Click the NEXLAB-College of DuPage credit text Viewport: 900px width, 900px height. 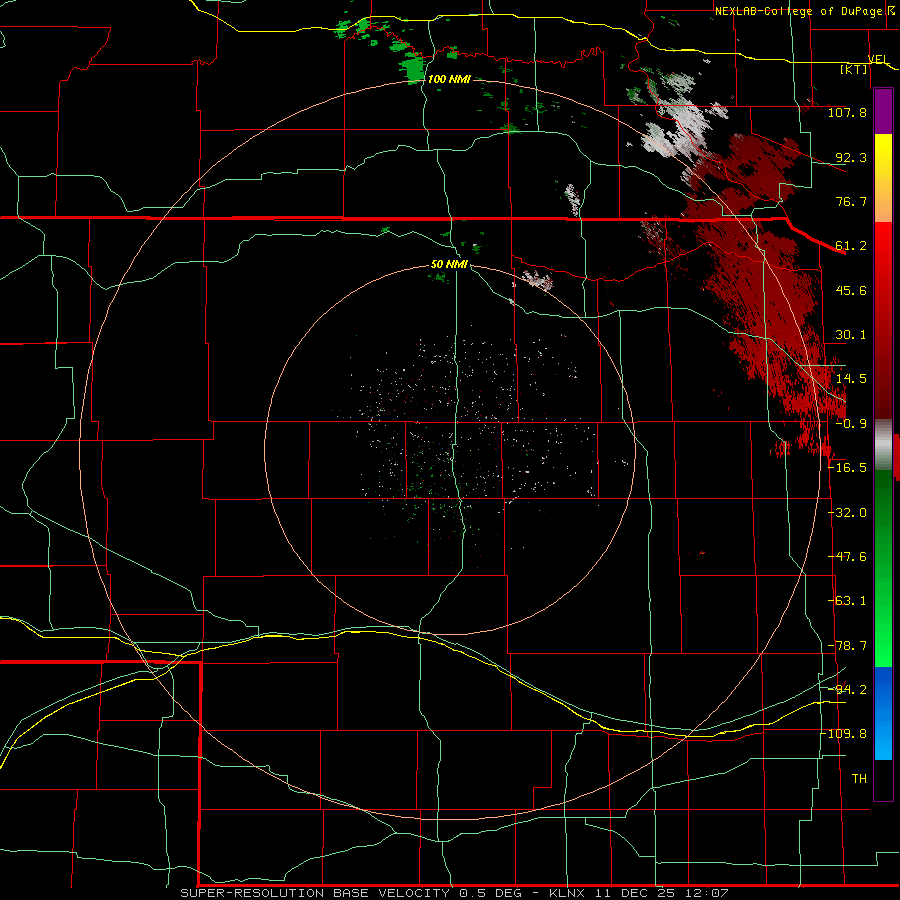pos(805,11)
